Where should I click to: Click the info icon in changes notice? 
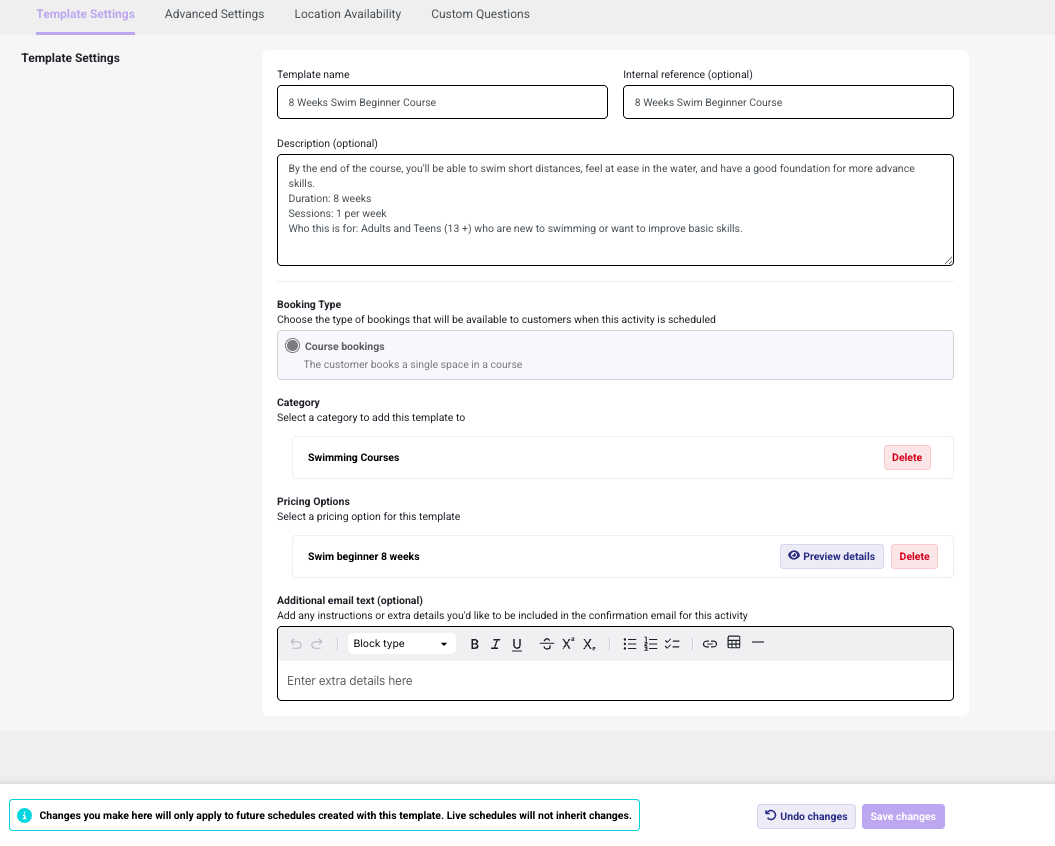24,815
